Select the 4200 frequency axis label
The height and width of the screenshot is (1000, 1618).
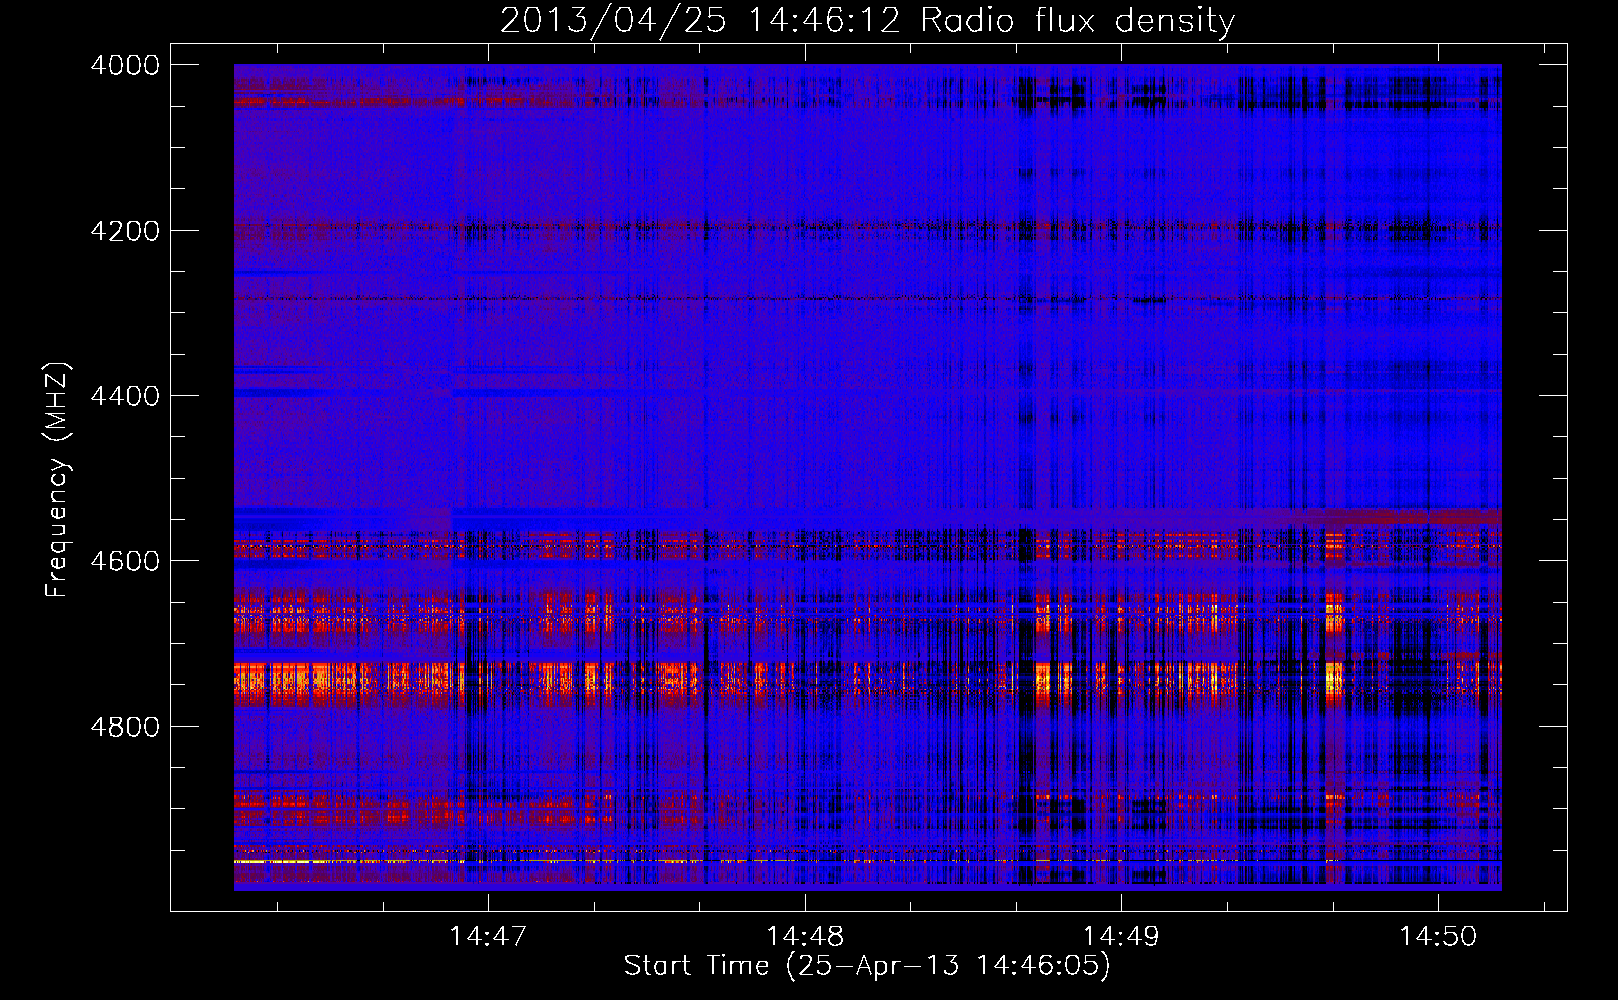pos(125,231)
